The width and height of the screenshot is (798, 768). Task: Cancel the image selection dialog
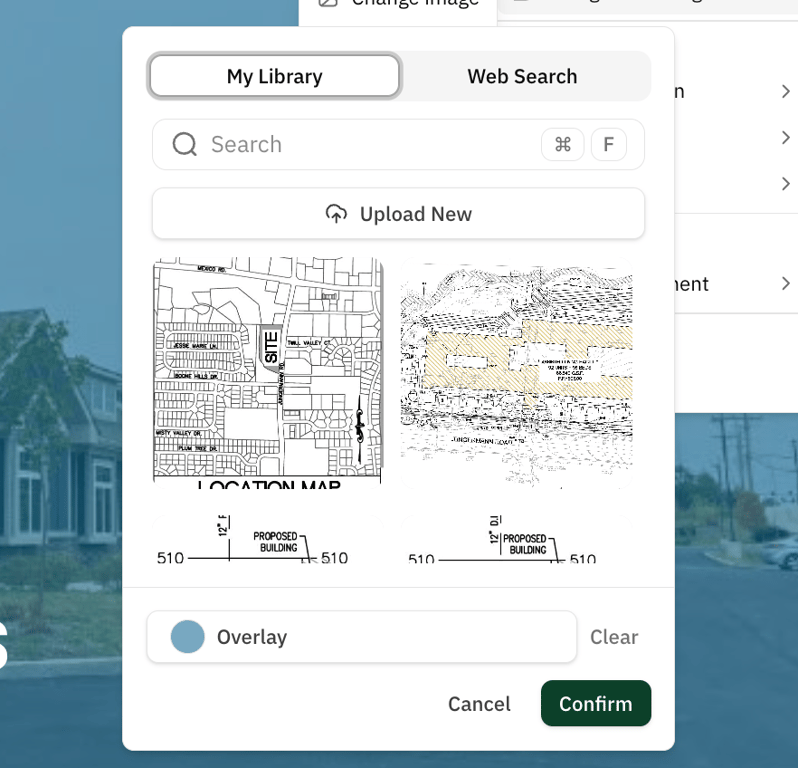(479, 704)
